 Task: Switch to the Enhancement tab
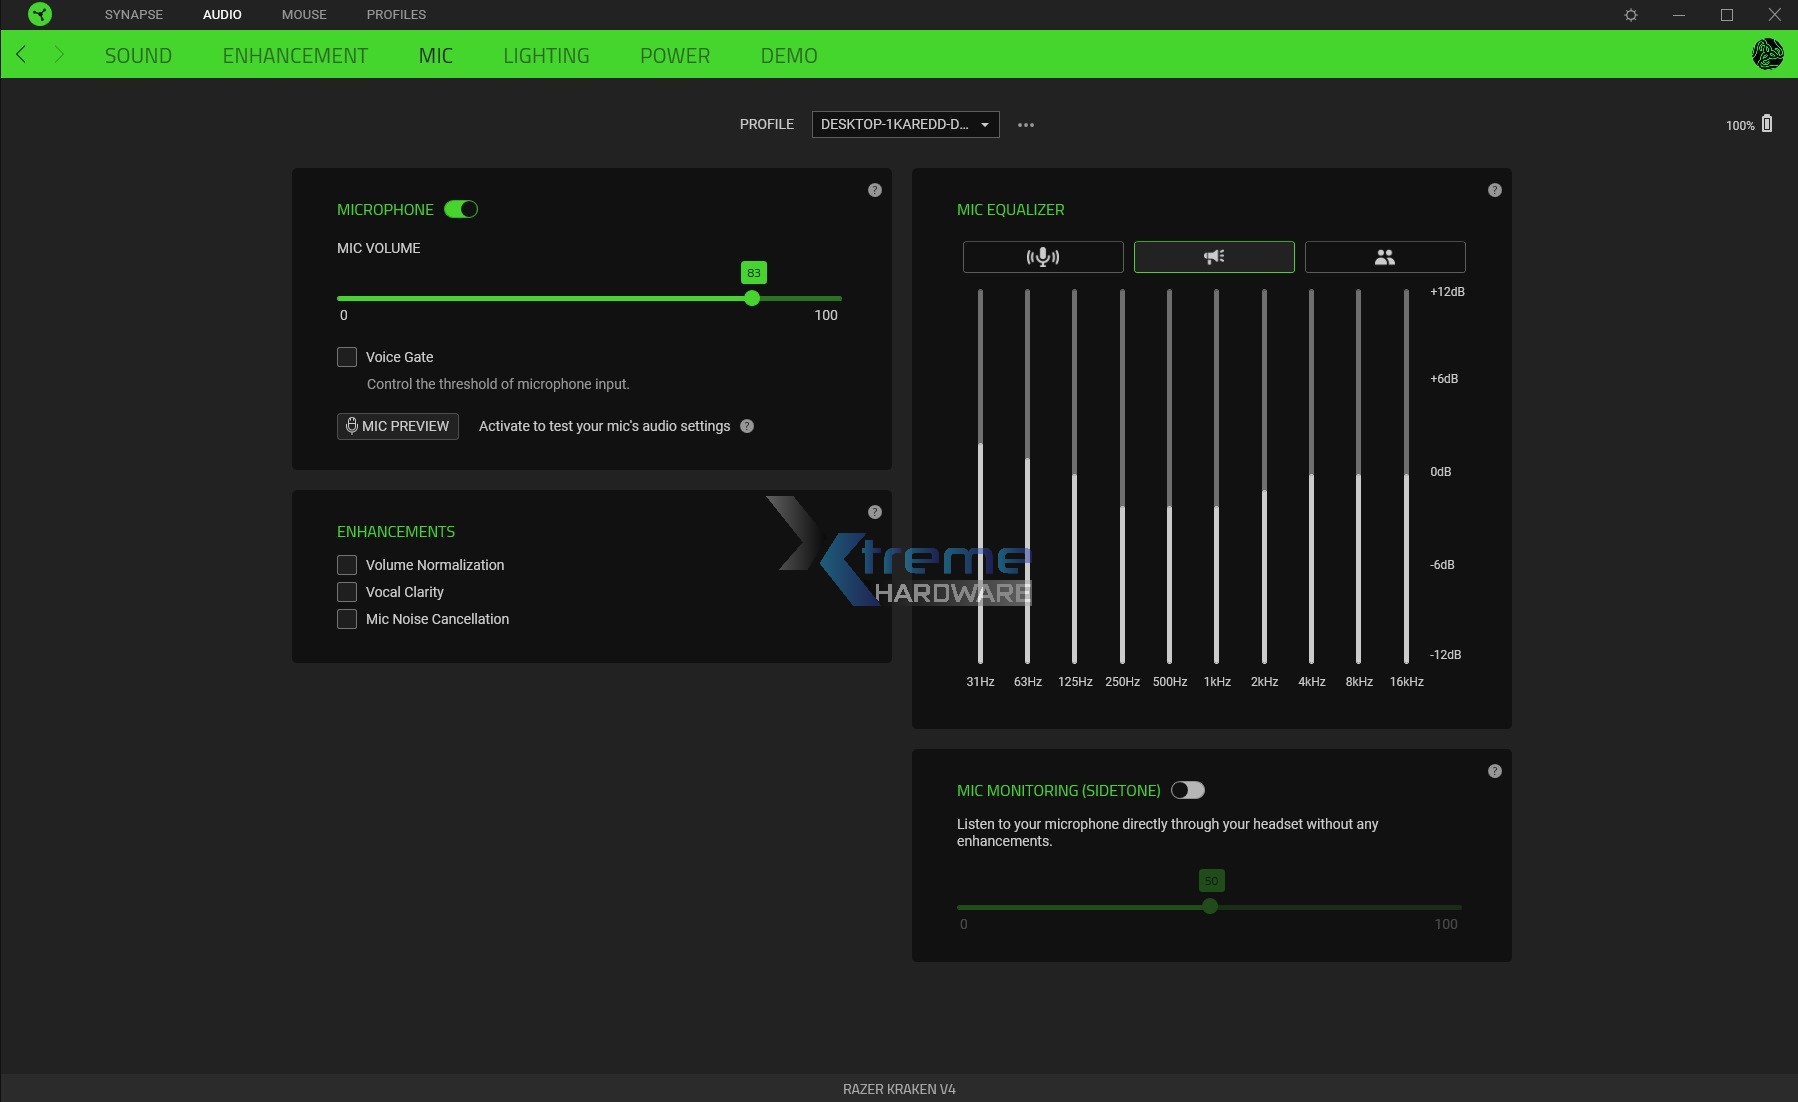pyautogui.click(x=295, y=56)
